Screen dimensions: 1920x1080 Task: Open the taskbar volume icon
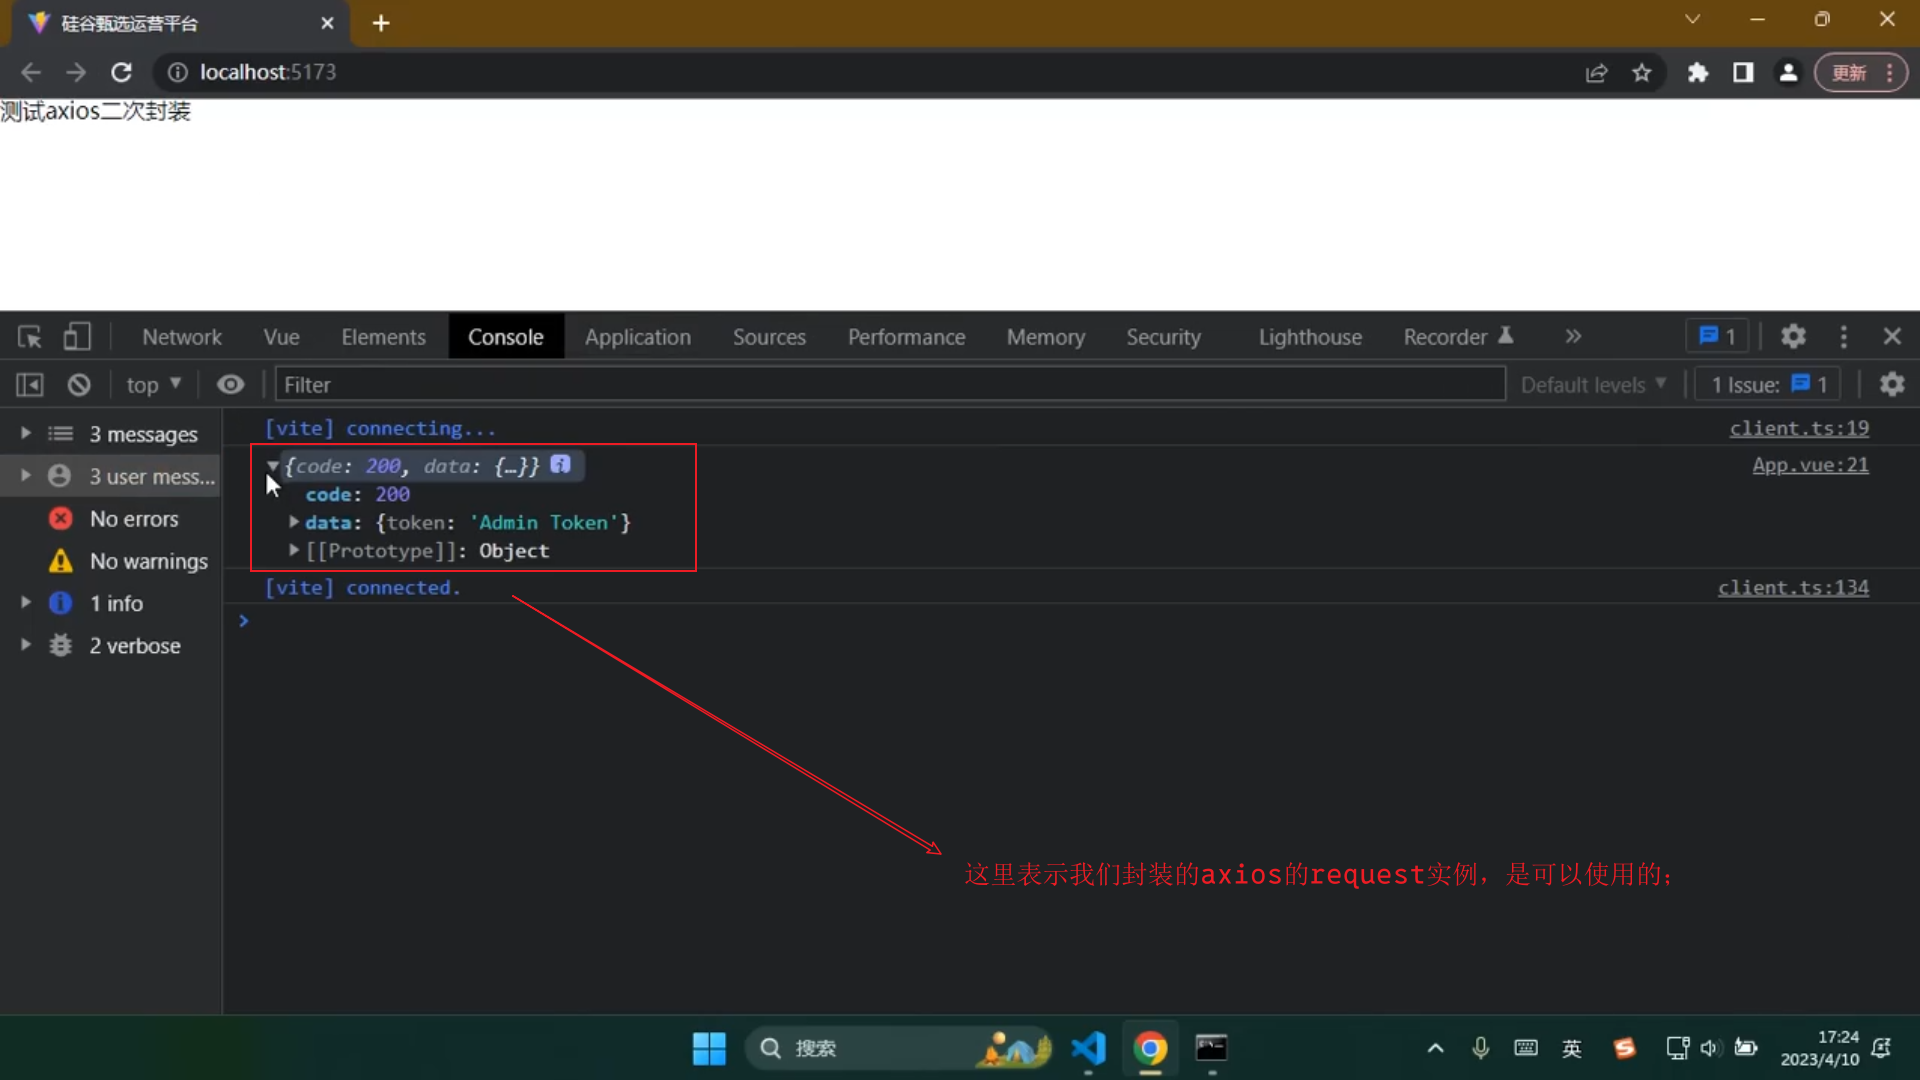tap(1709, 1048)
